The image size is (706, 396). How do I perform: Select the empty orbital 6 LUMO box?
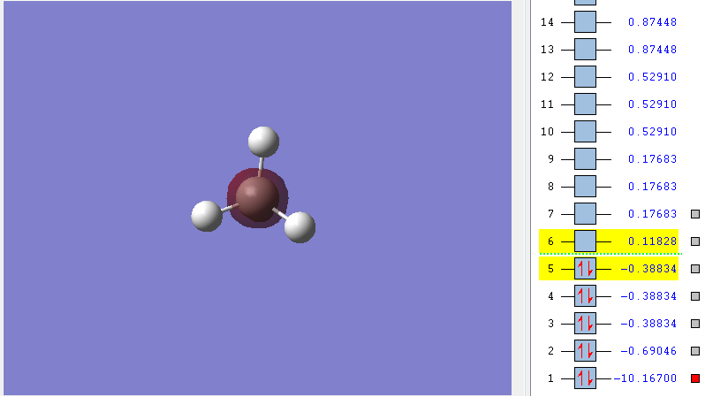(x=585, y=241)
